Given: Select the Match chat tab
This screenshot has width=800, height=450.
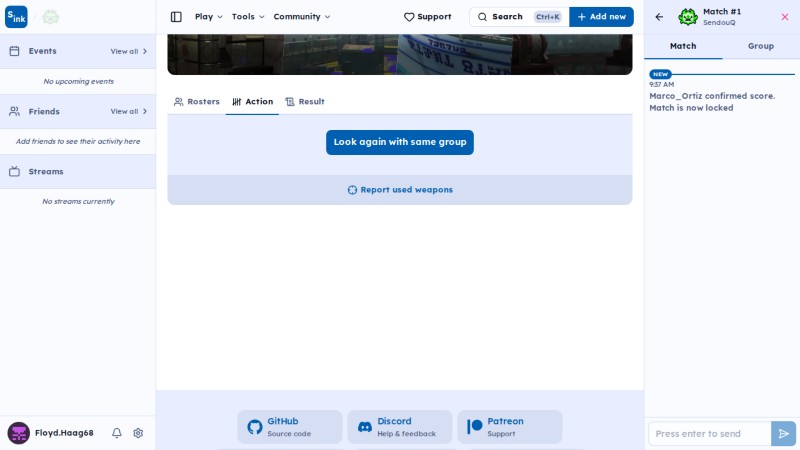Looking at the screenshot, I should [683, 46].
